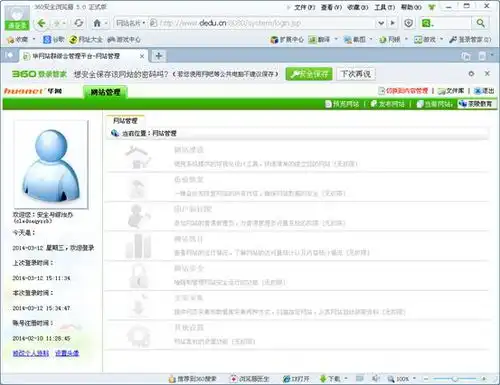Expand the address bar history dropdown
This screenshot has width=500, height=385.
tap(381, 23)
